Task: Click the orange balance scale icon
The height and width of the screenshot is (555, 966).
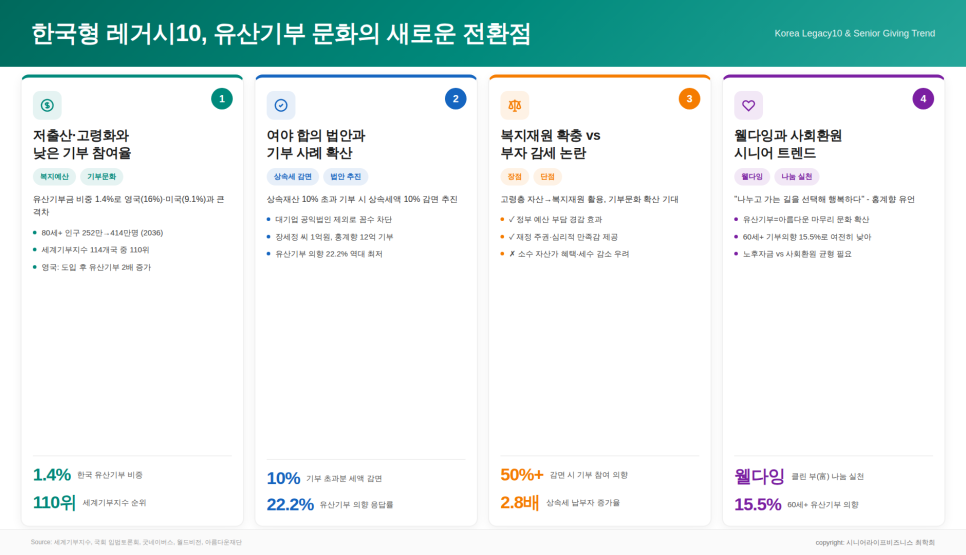Action: pyautogui.click(x=515, y=105)
